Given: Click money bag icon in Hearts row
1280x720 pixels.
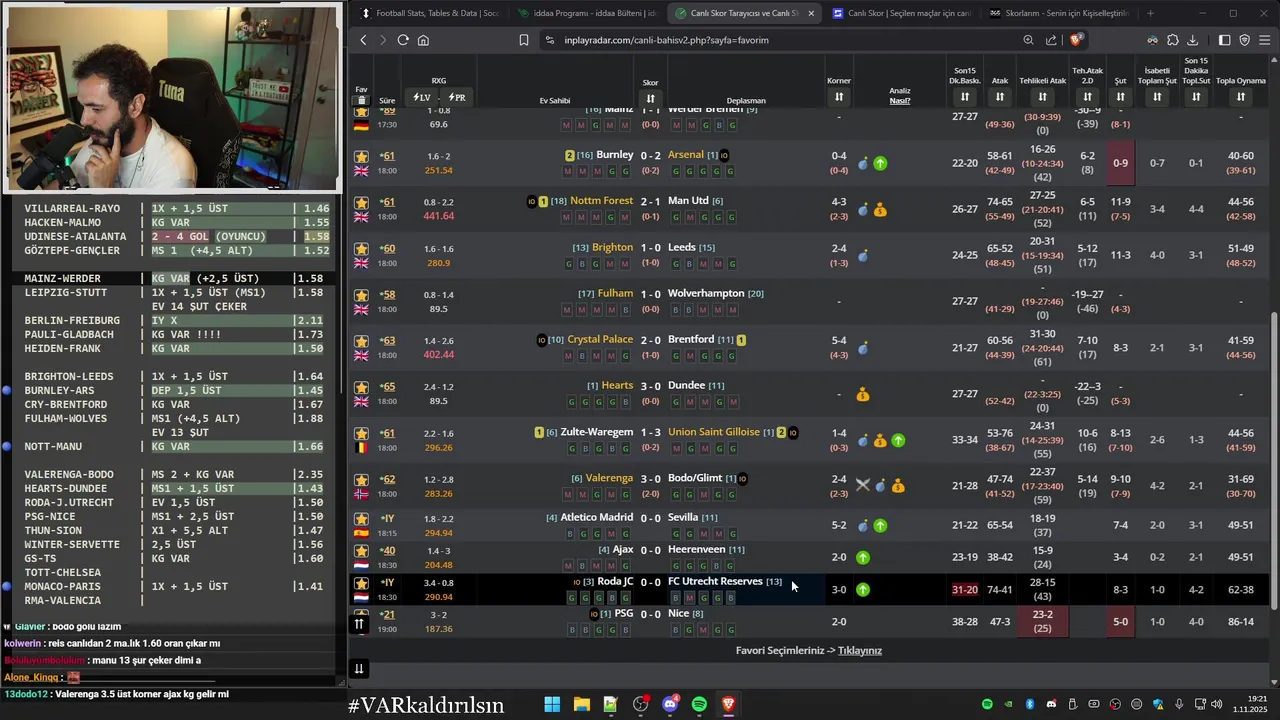Looking at the screenshot, I should 862,395.
